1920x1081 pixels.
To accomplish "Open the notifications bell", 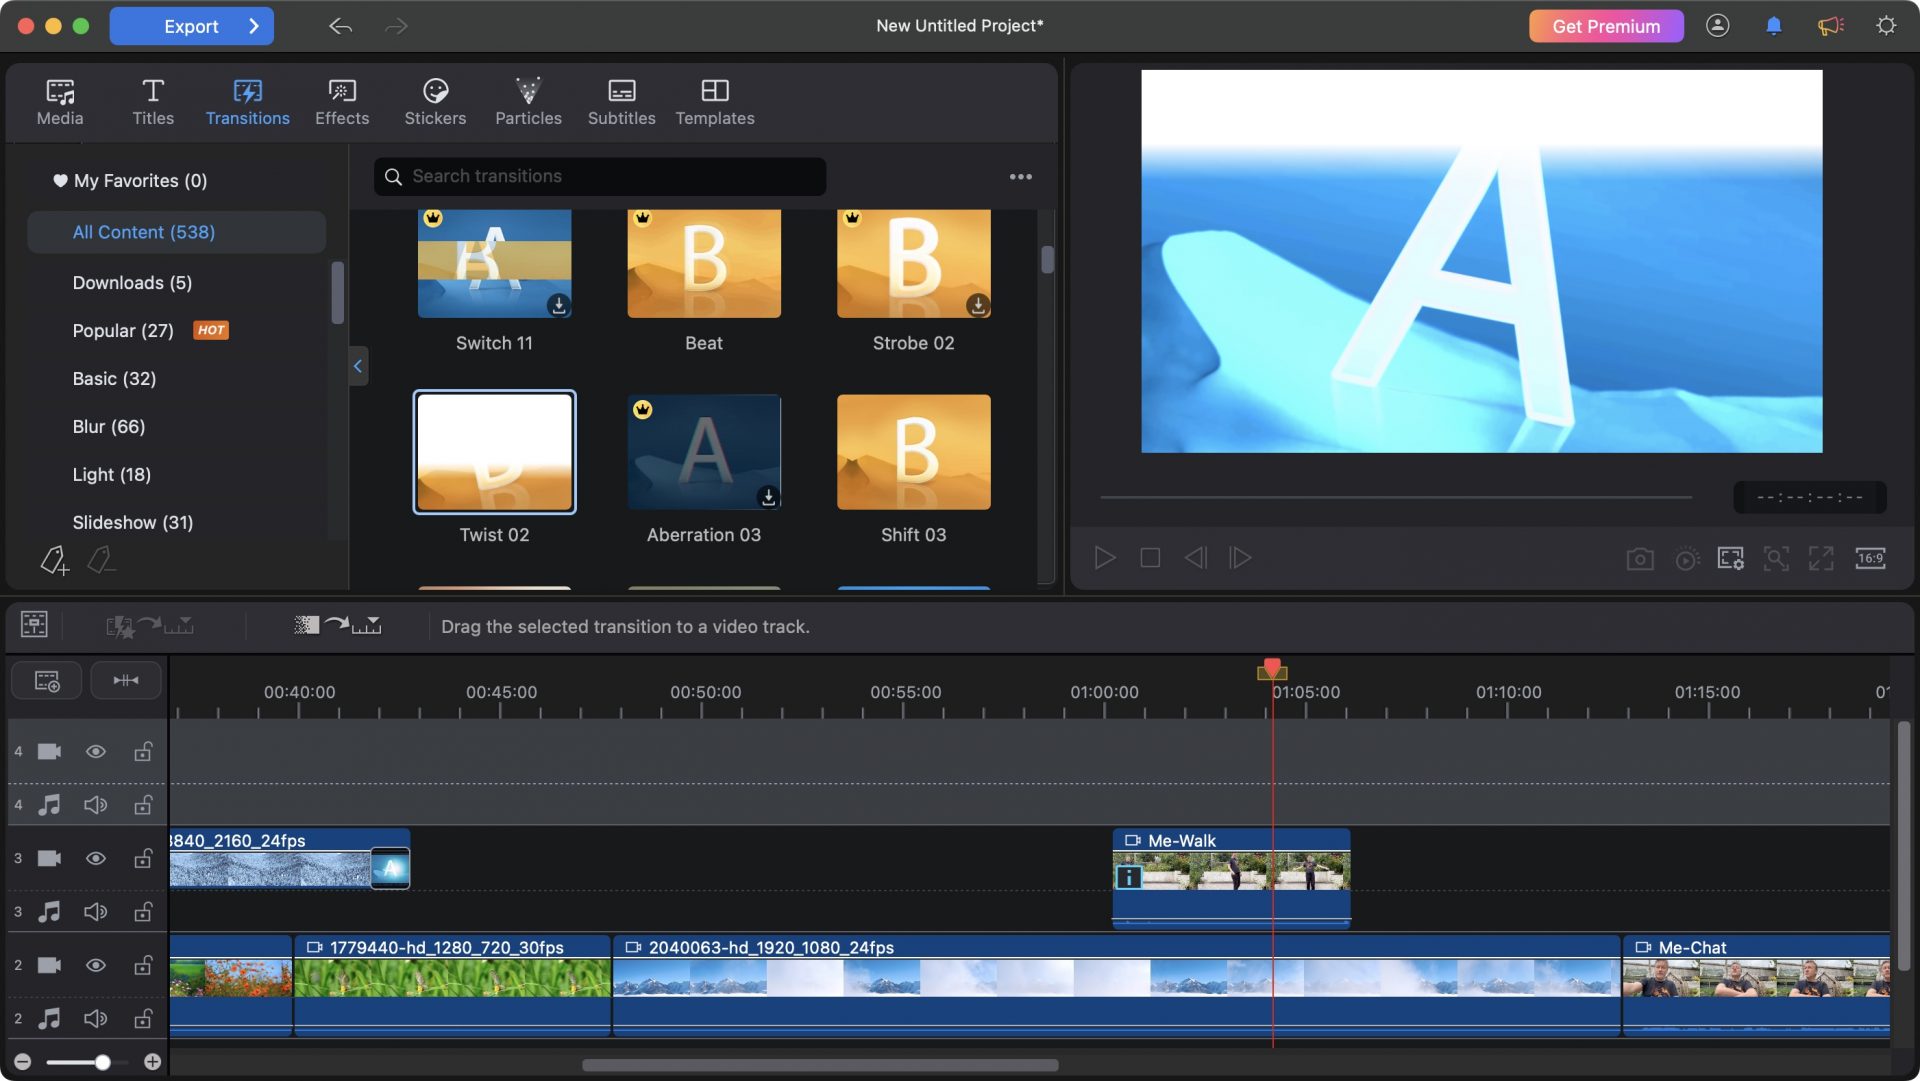I will pyautogui.click(x=1773, y=26).
